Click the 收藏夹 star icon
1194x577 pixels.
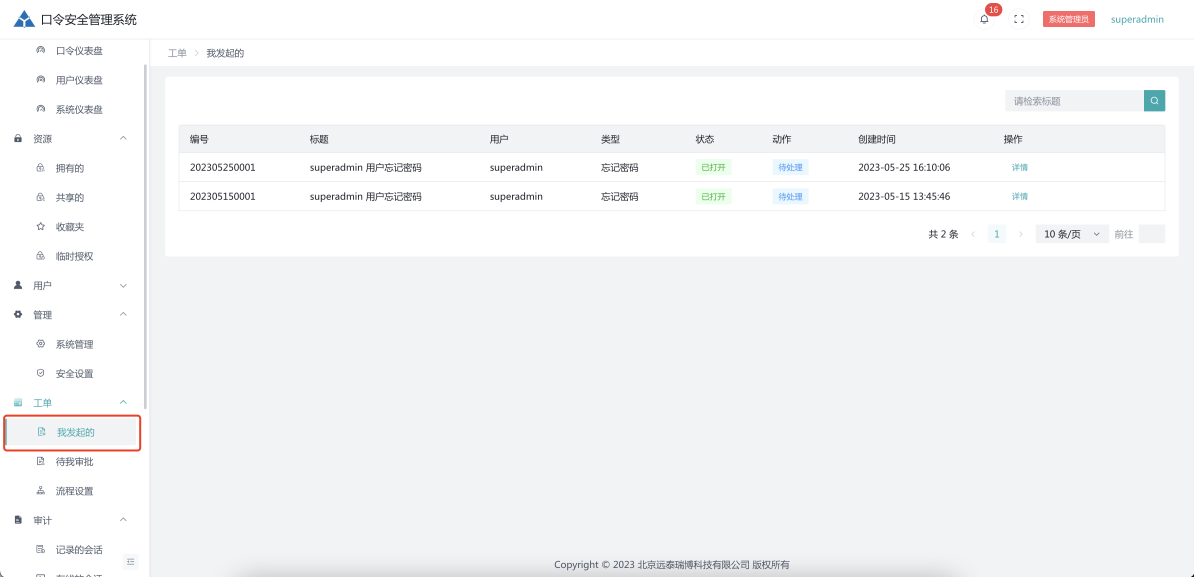click(40, 227)
